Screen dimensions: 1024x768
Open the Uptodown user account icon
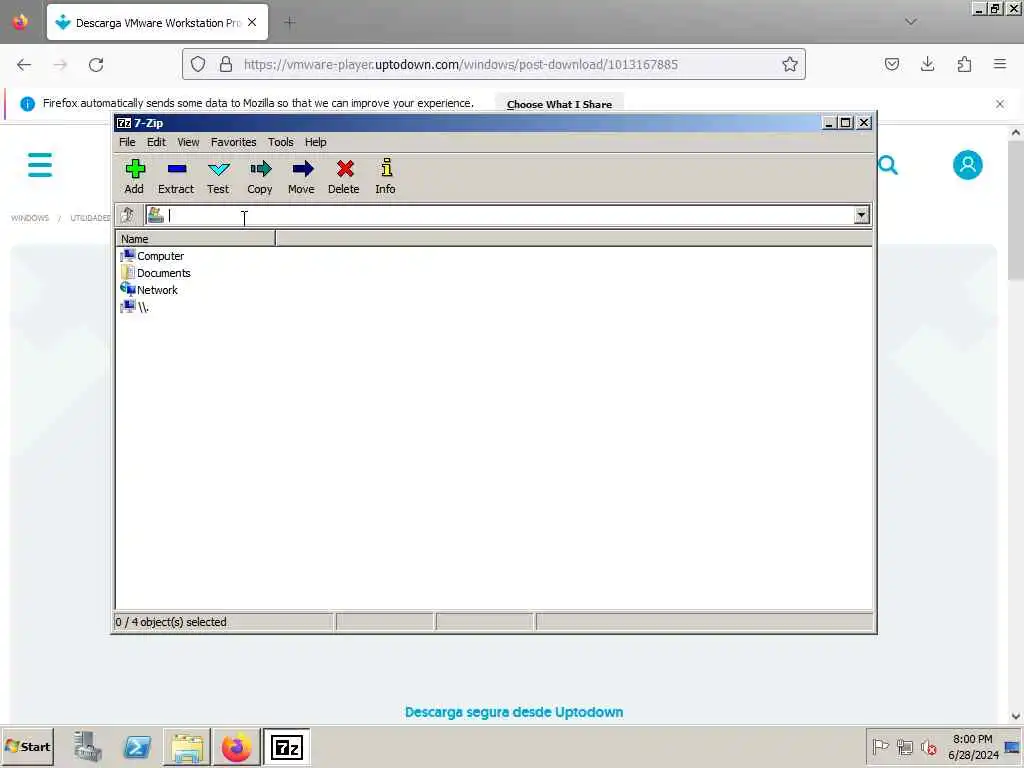(967, 165)
